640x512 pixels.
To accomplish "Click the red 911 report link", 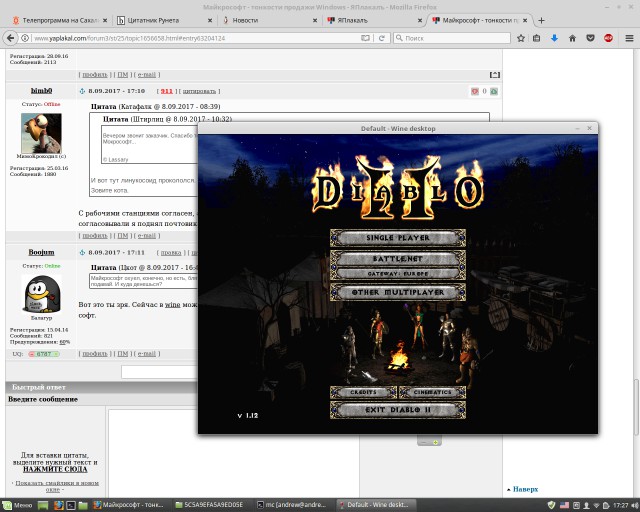I will [x=167, y=91].
